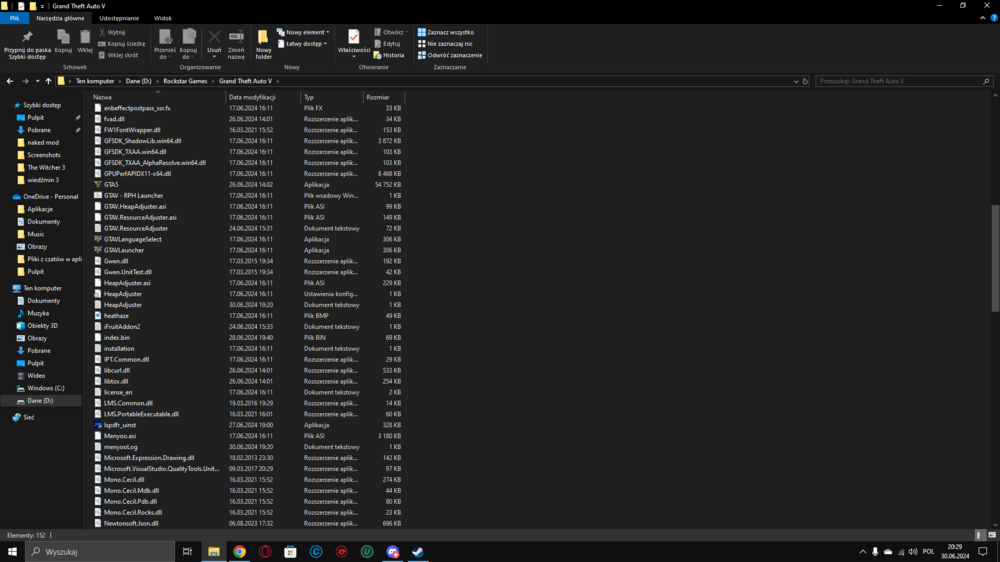Open the Windows Start menu
The image size is (1000, 562).
tap(12, 551)
